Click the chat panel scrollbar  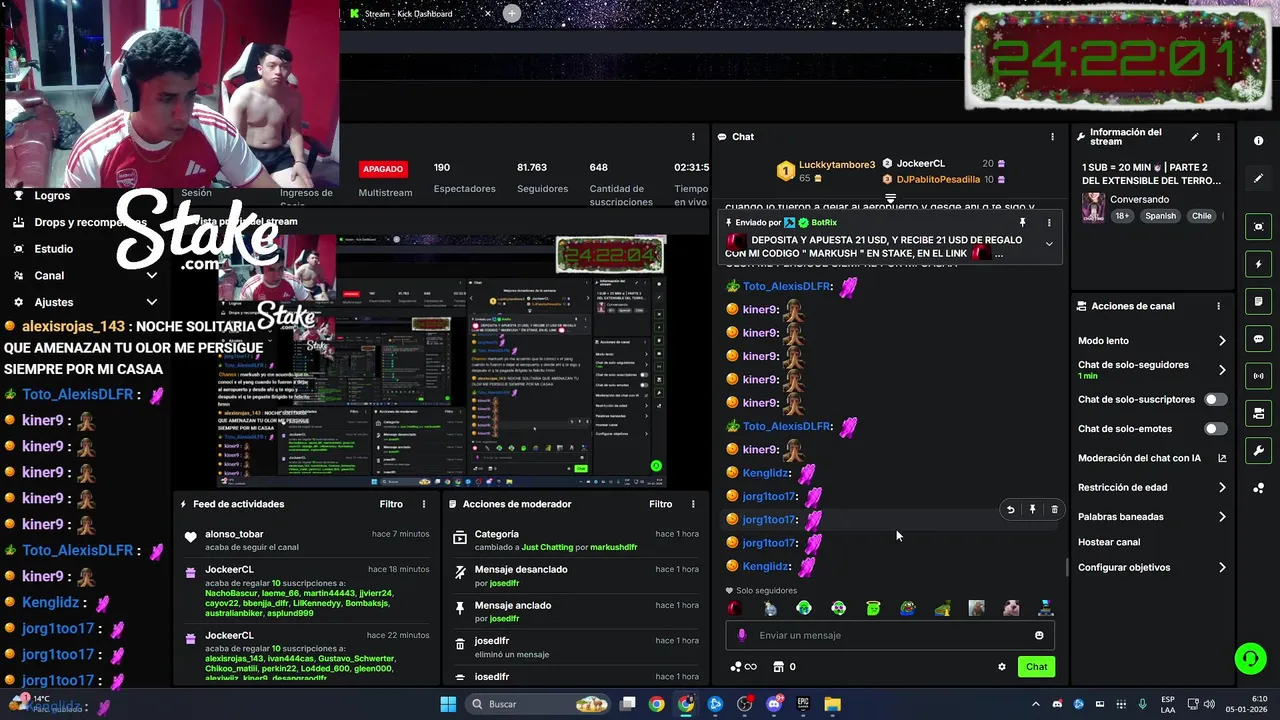[1066, 567]
